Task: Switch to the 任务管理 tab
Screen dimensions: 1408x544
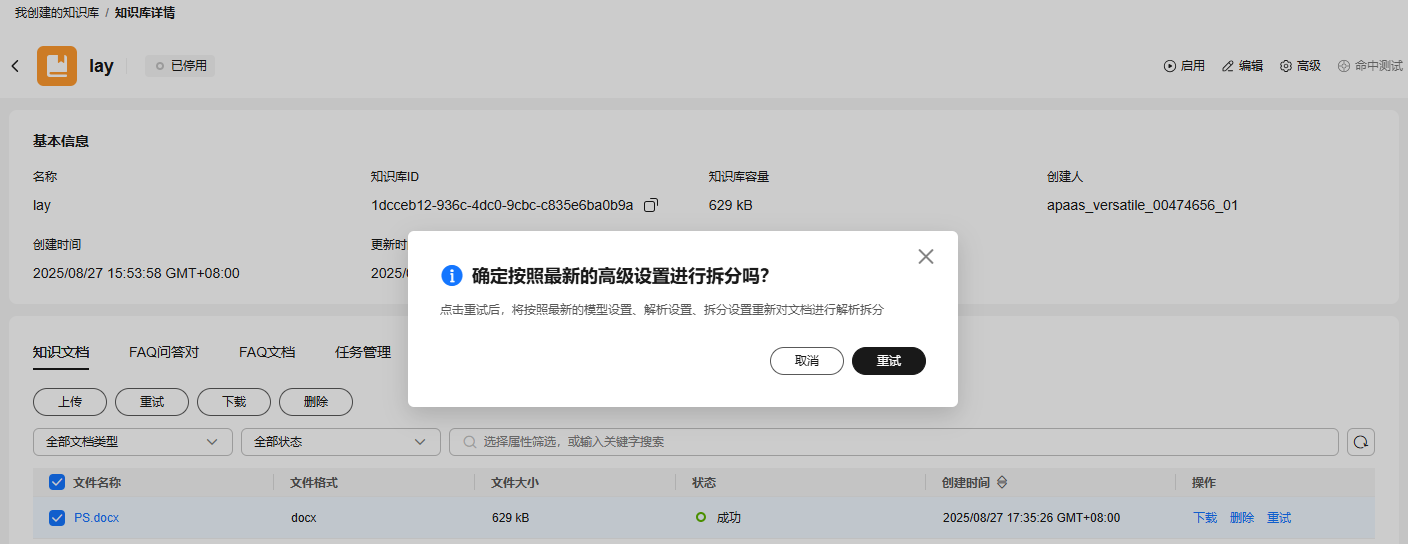Action: coord(363,352)
